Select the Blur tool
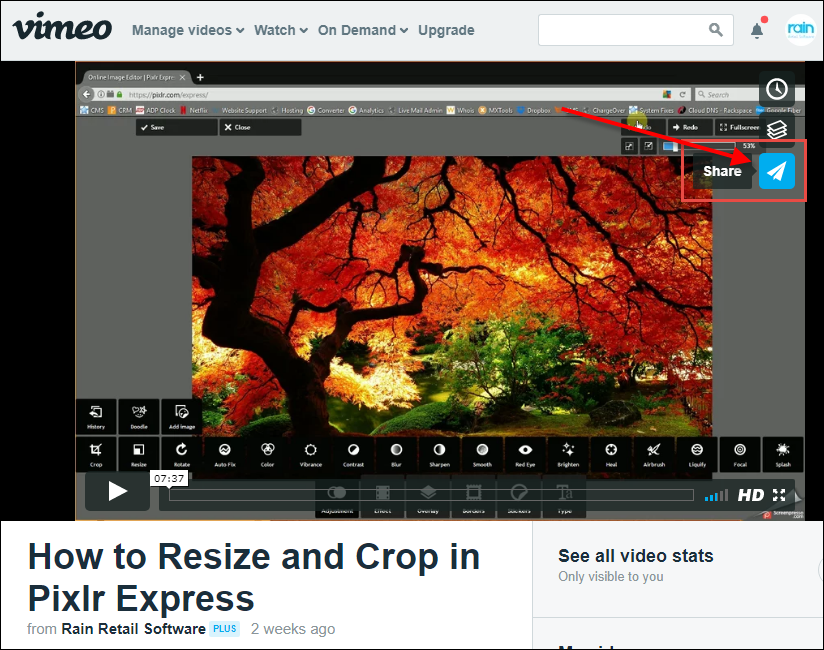 point(396,455)
